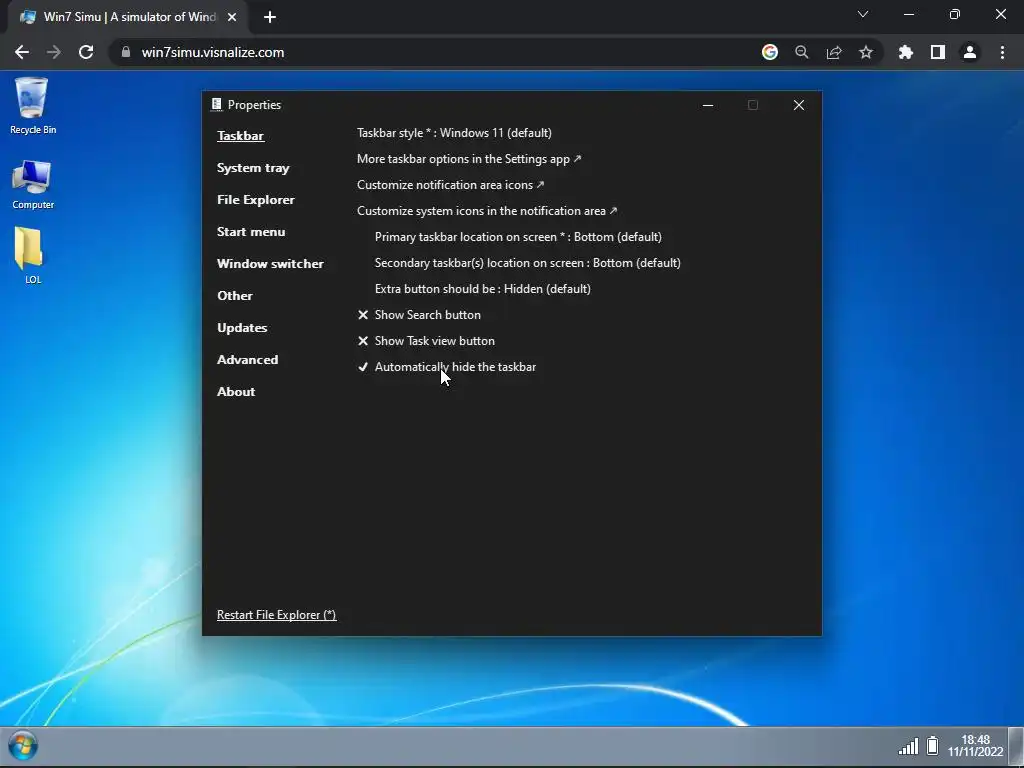The image size is (1024, 768).
Task: Open Customize notification area icons link
Action: [450, 185]
